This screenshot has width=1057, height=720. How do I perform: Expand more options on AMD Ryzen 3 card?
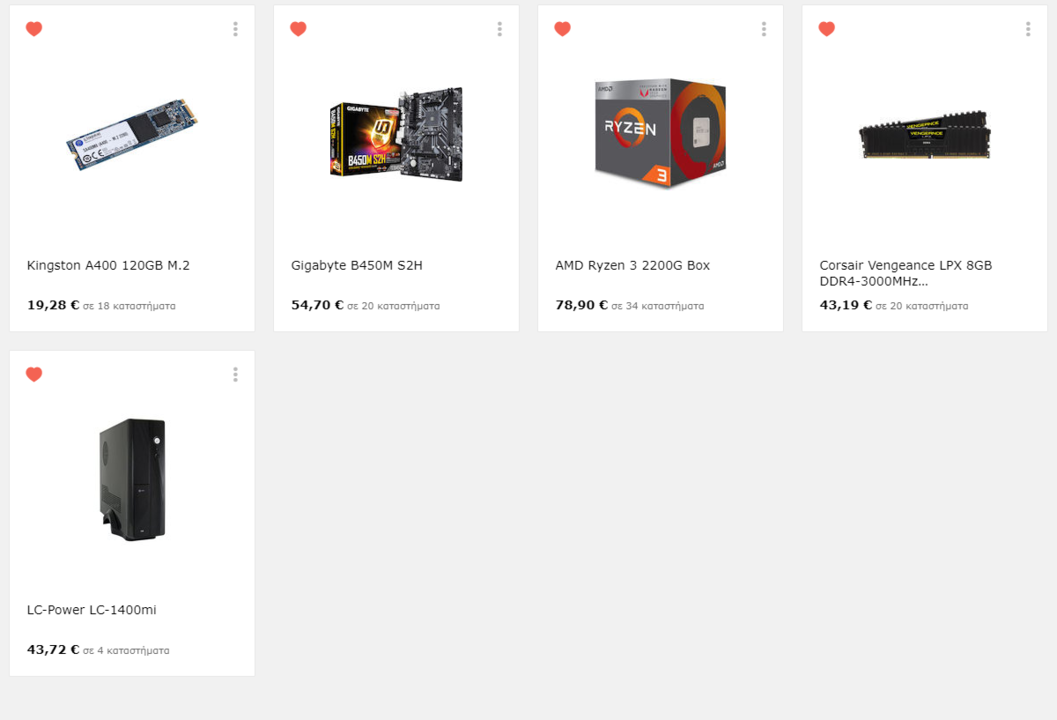tap(764, 29)
